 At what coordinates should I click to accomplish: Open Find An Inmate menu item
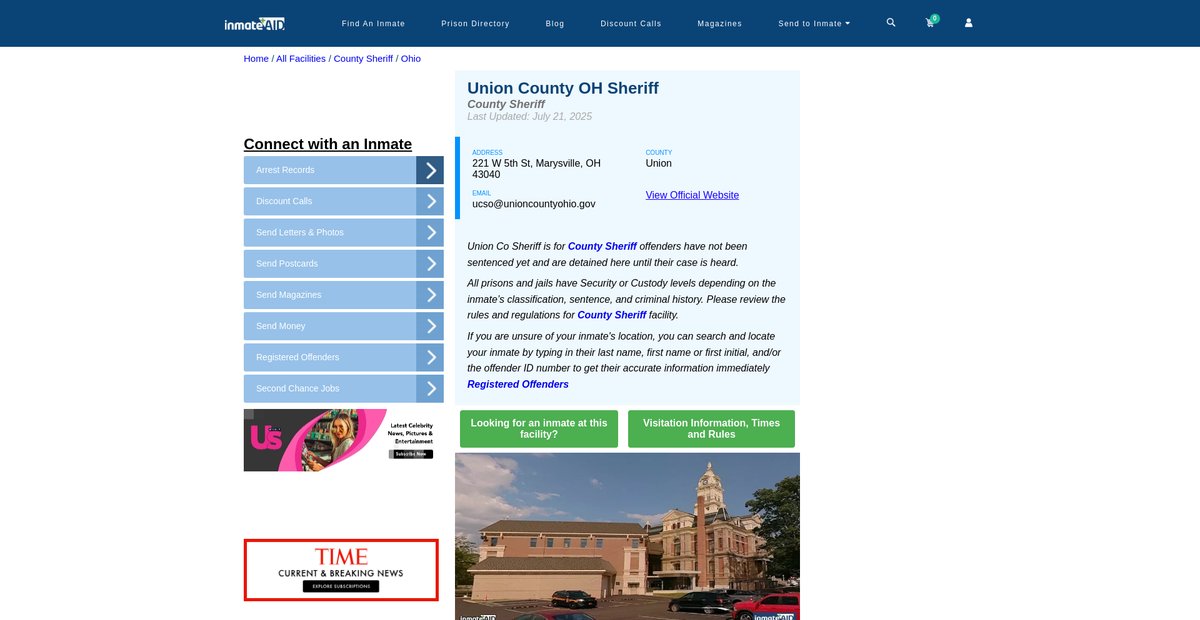coord(373,23)
